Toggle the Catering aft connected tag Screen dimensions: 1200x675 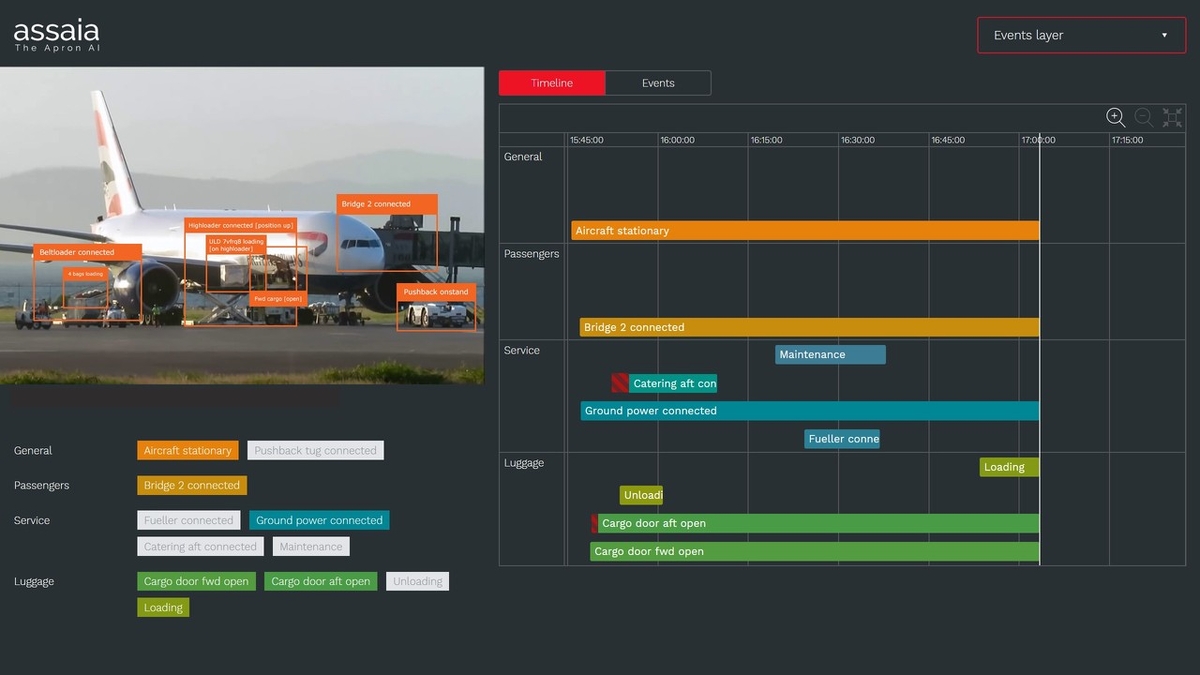coord(200,547)
